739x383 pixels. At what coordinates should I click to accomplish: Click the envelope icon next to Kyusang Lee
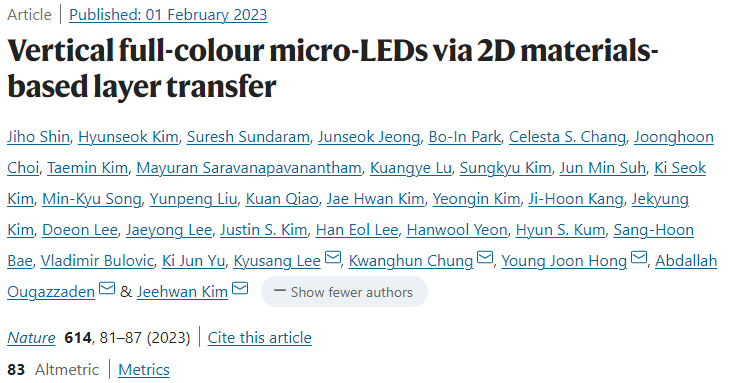point(333,258)
